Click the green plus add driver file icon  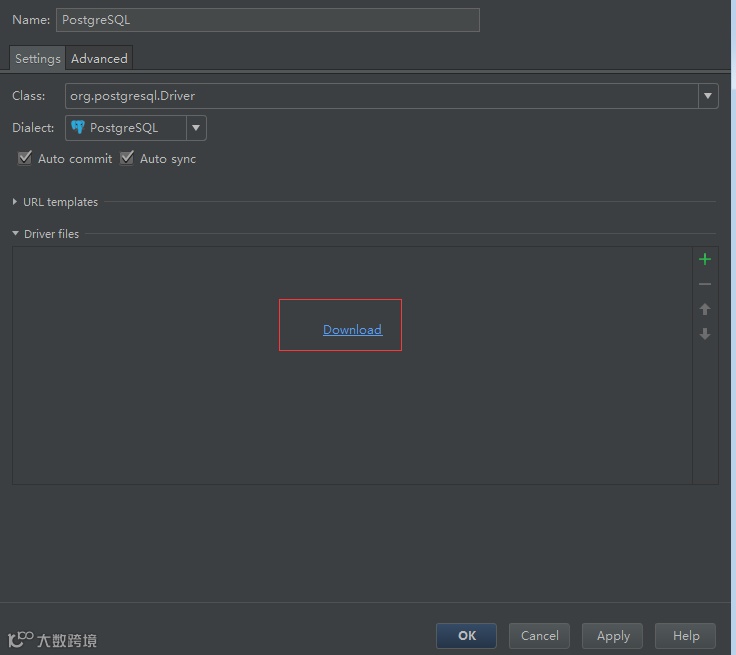pos(705,259)
